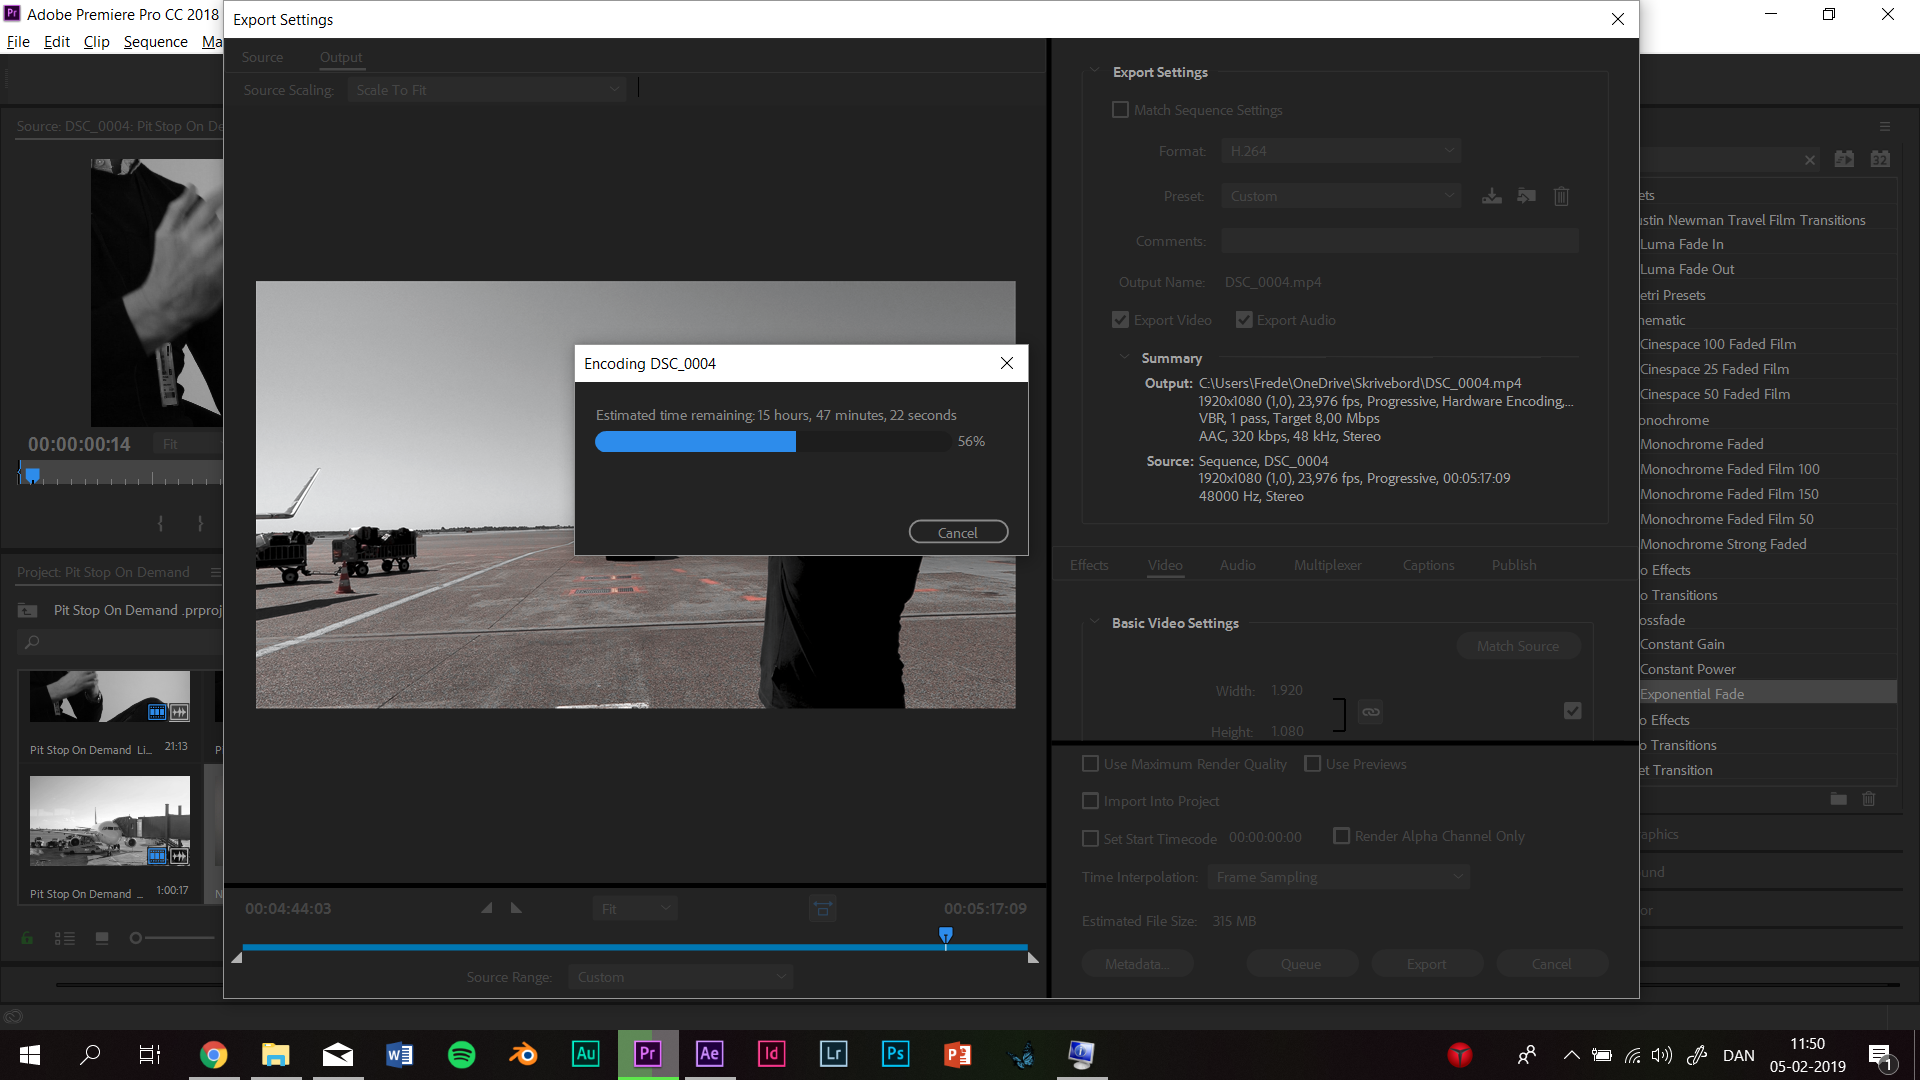Check Import Into Project
Screen dimensions: 1920x1080
[1090, 800]
